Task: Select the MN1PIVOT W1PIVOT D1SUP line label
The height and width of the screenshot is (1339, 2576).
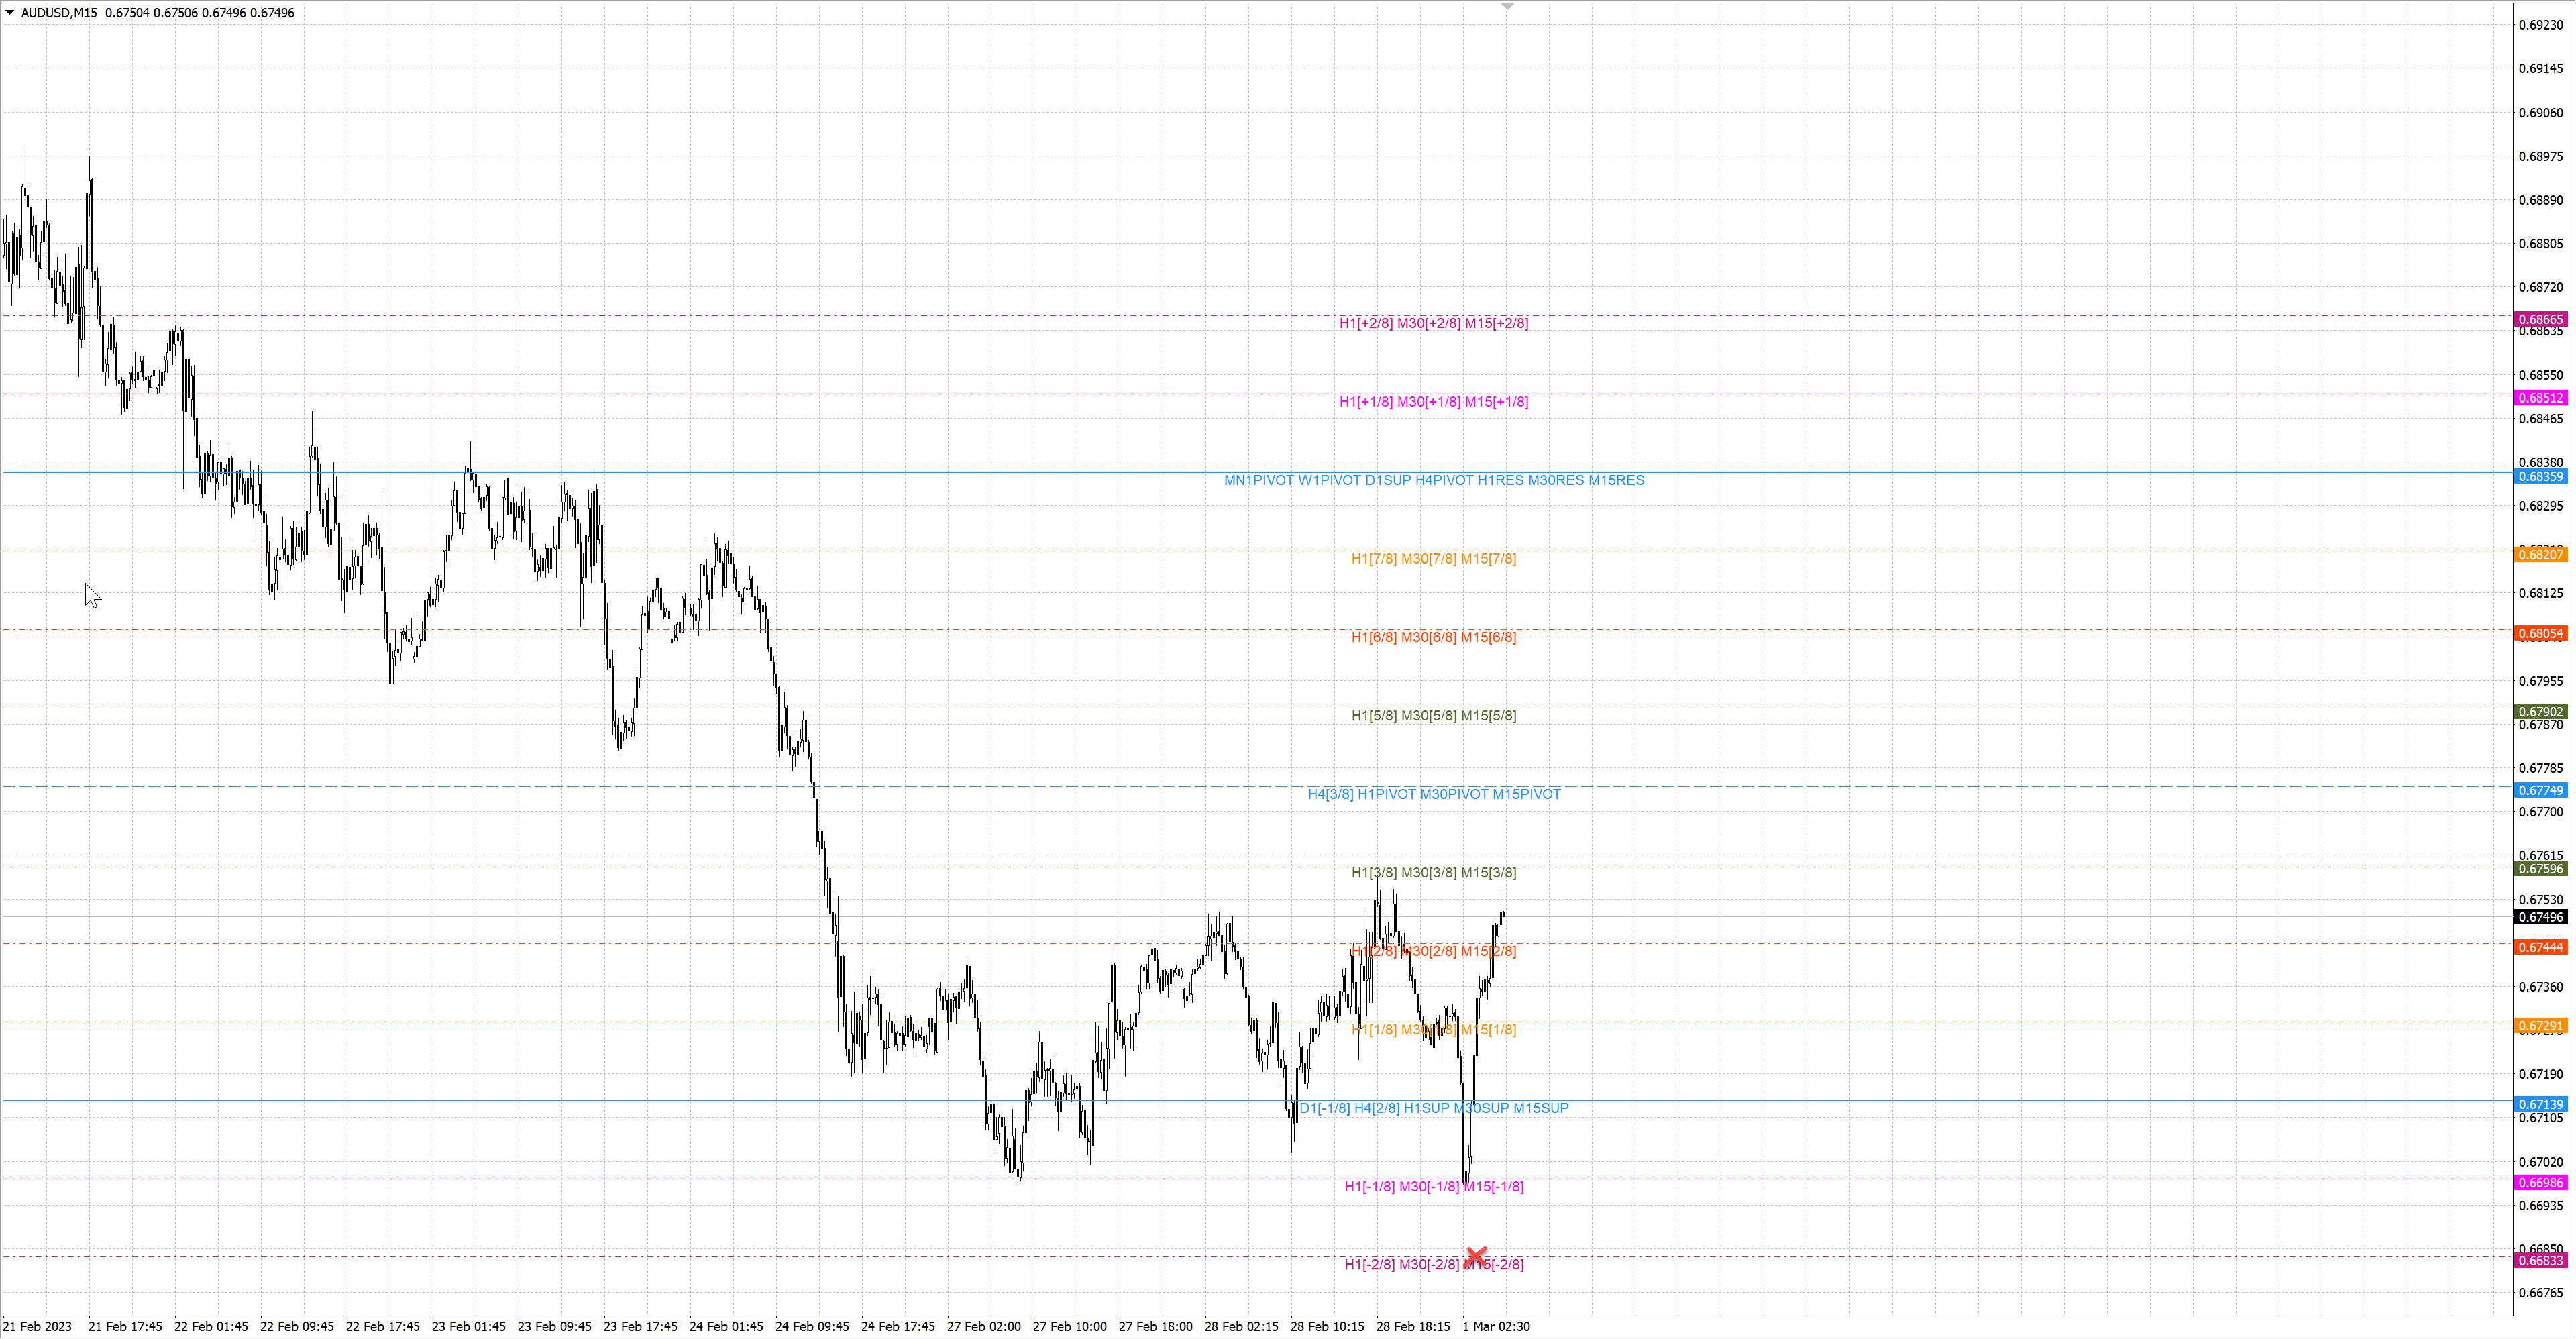Action: 1433,480
